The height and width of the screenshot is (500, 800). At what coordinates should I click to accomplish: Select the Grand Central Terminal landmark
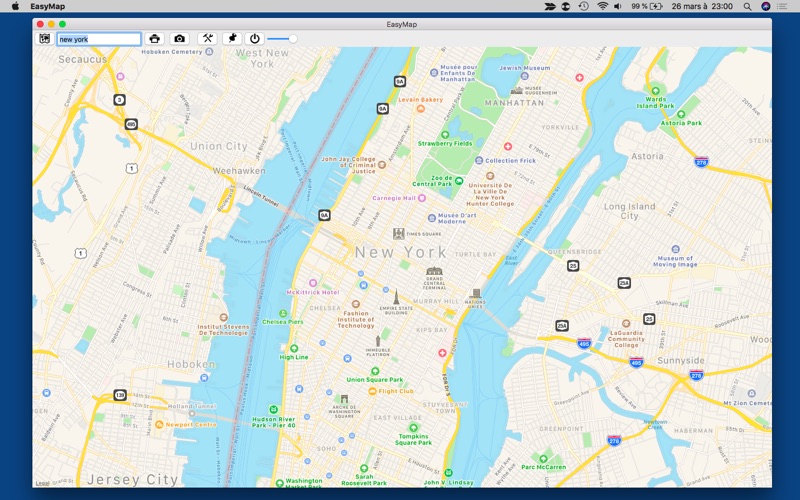pyautogui.click(x=433, y=271)
